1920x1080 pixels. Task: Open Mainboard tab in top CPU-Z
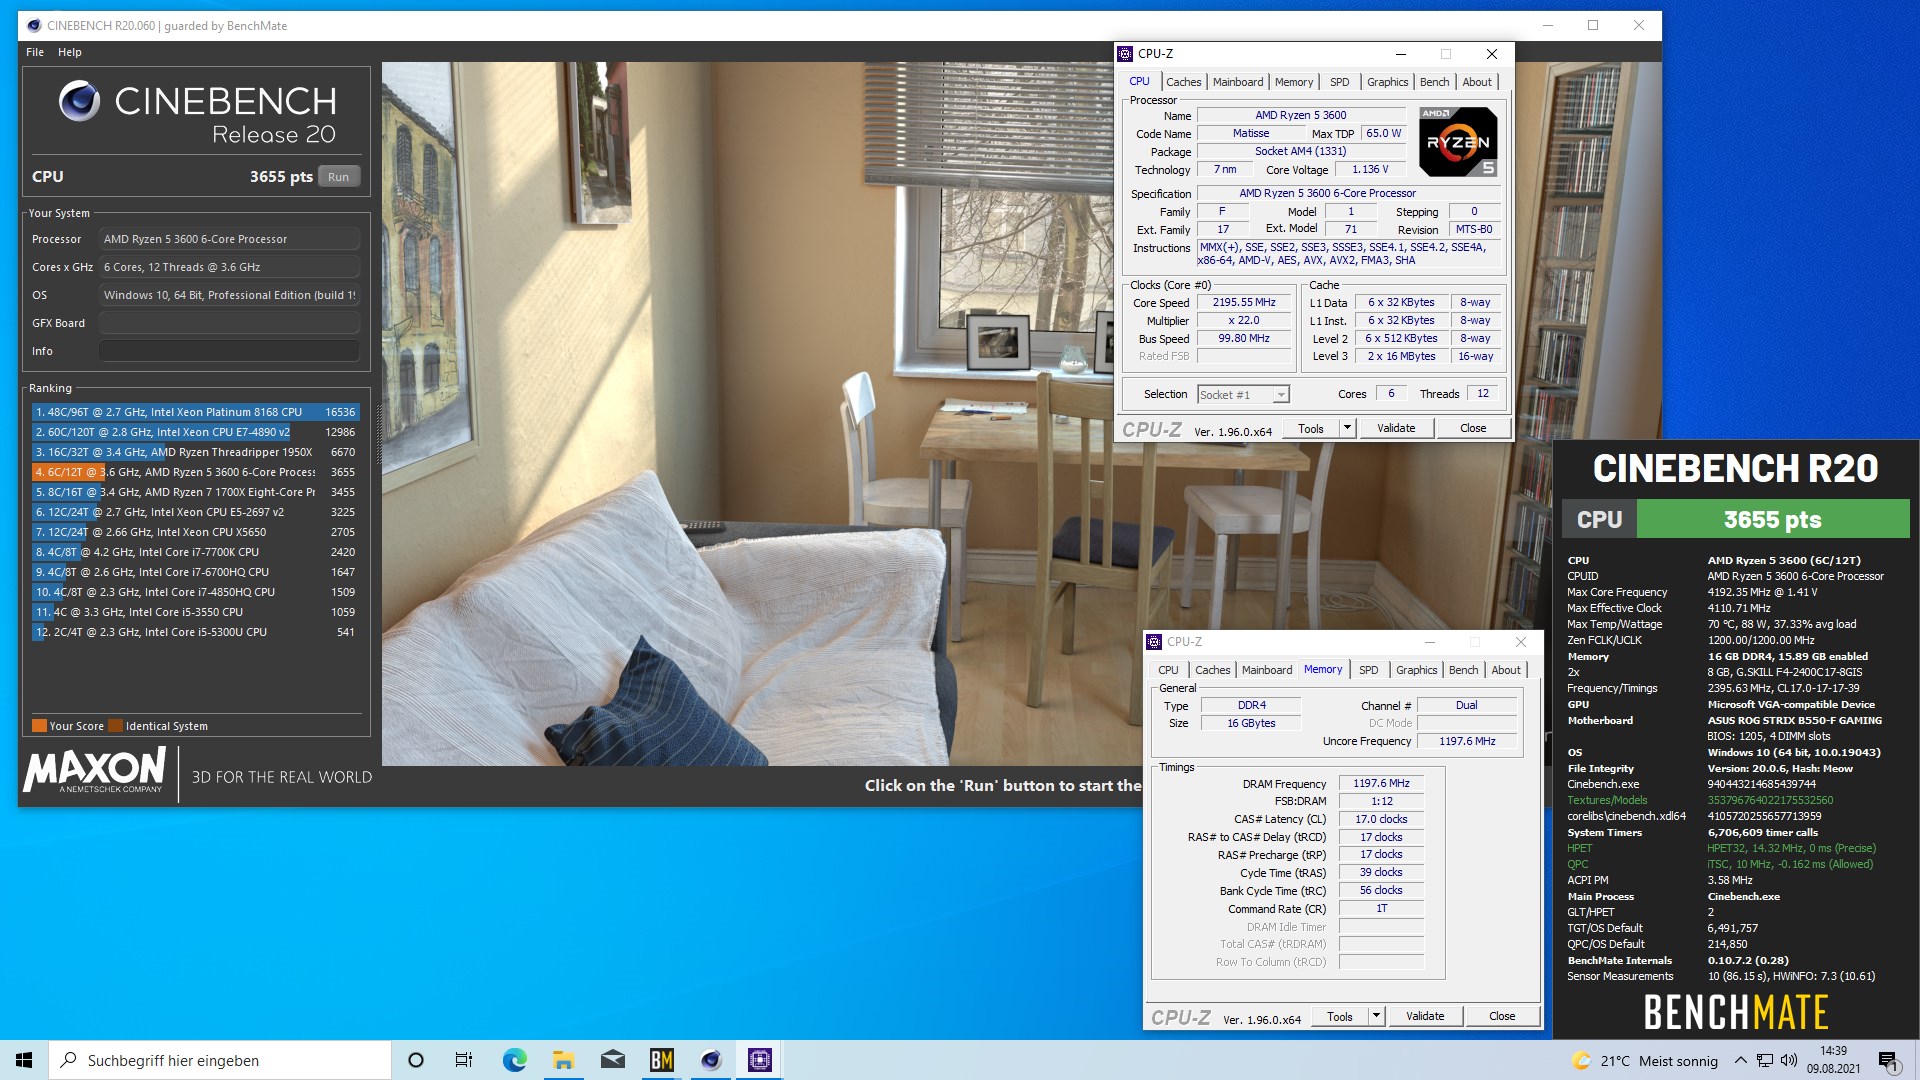[1238, 82]
